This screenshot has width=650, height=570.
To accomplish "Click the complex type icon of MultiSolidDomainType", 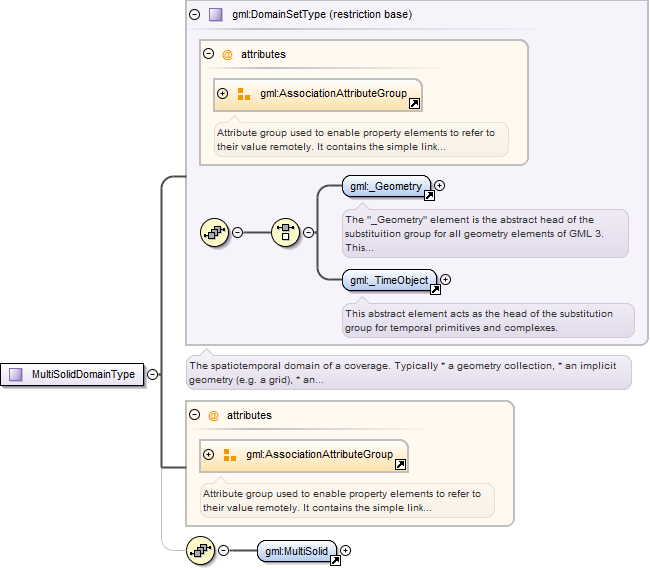I will click(16, 374).
